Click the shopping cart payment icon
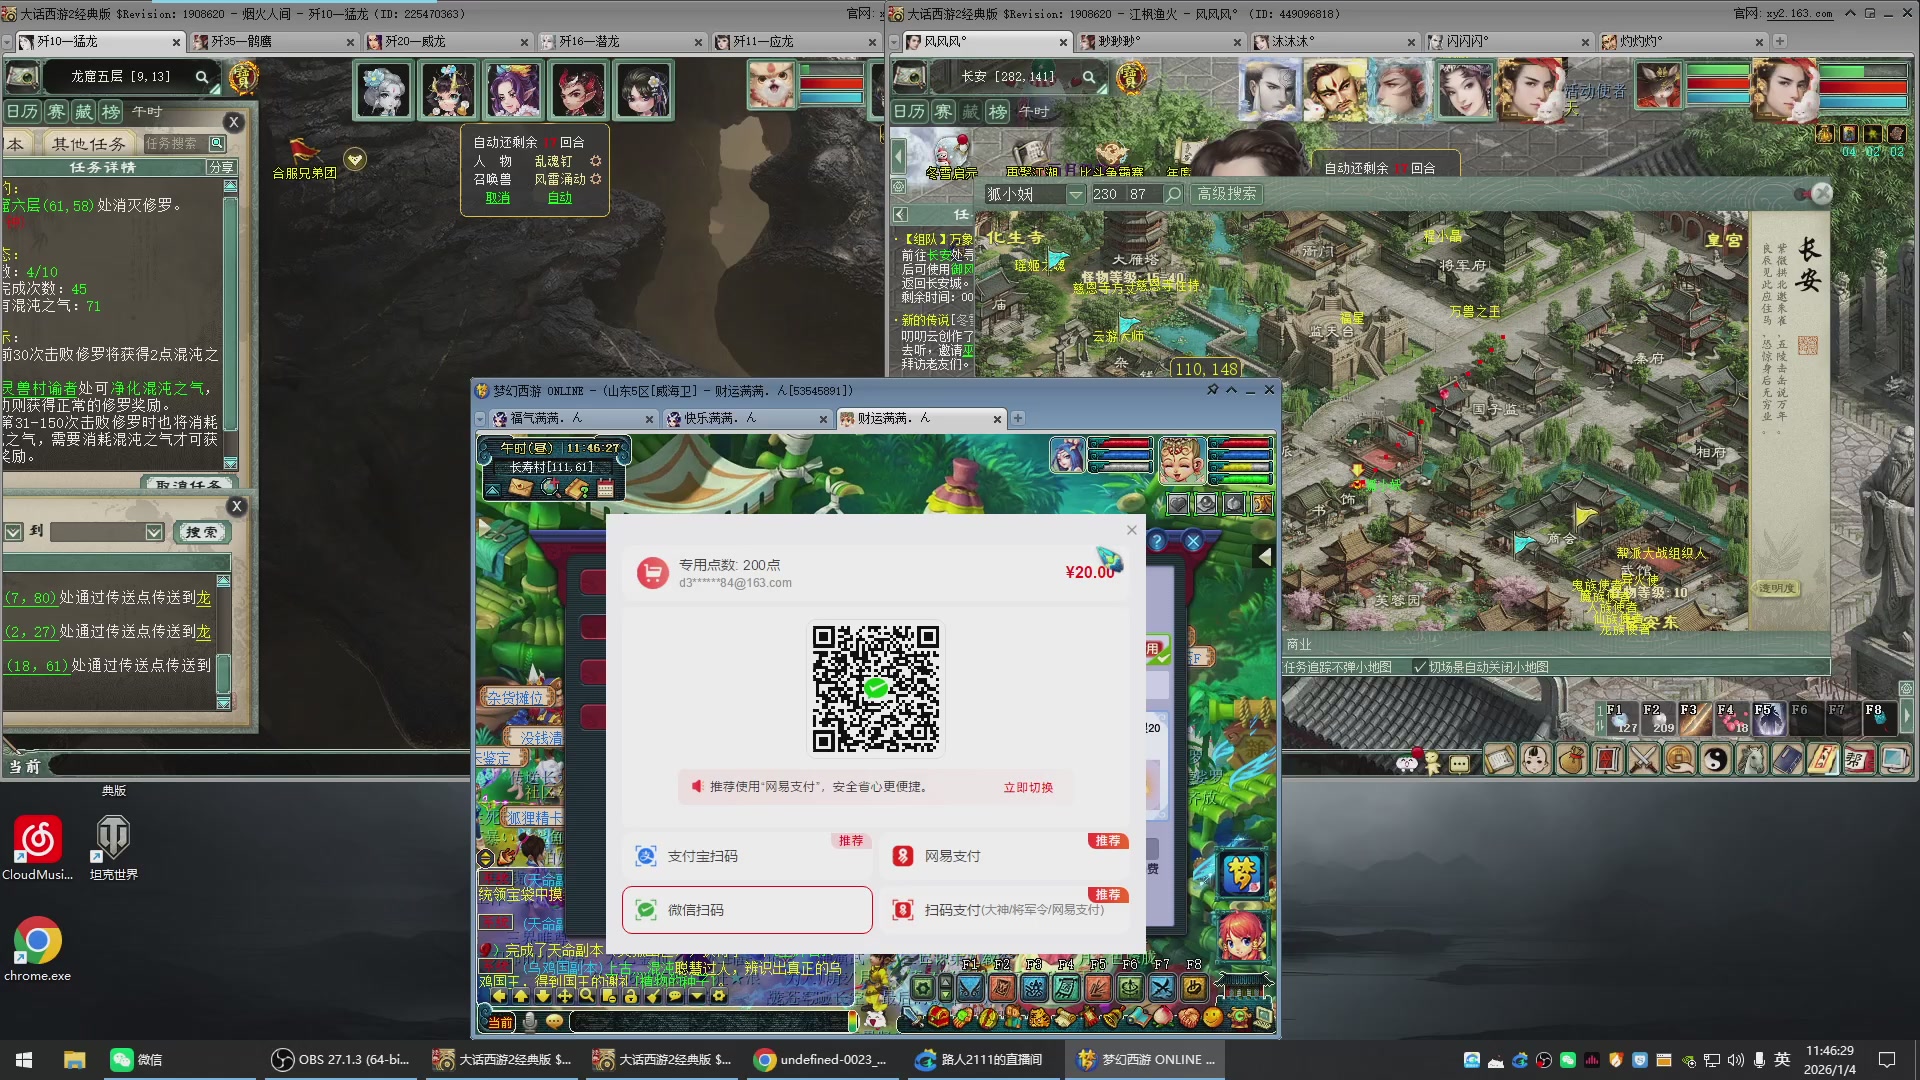The height and width of the screenshot is (1080, 1920). click(652, 573)
